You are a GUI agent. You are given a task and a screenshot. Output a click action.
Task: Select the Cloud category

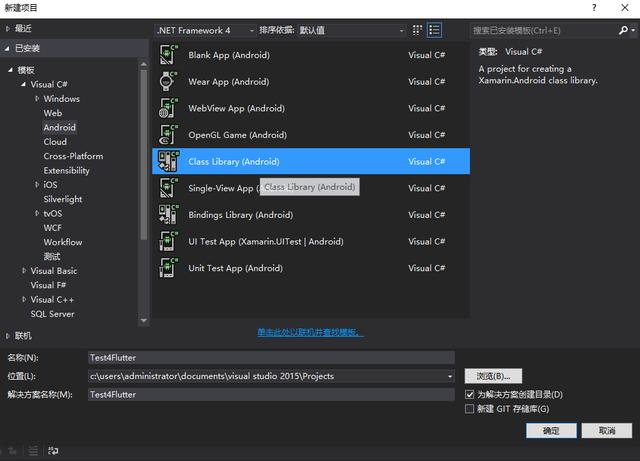[55, 142]
